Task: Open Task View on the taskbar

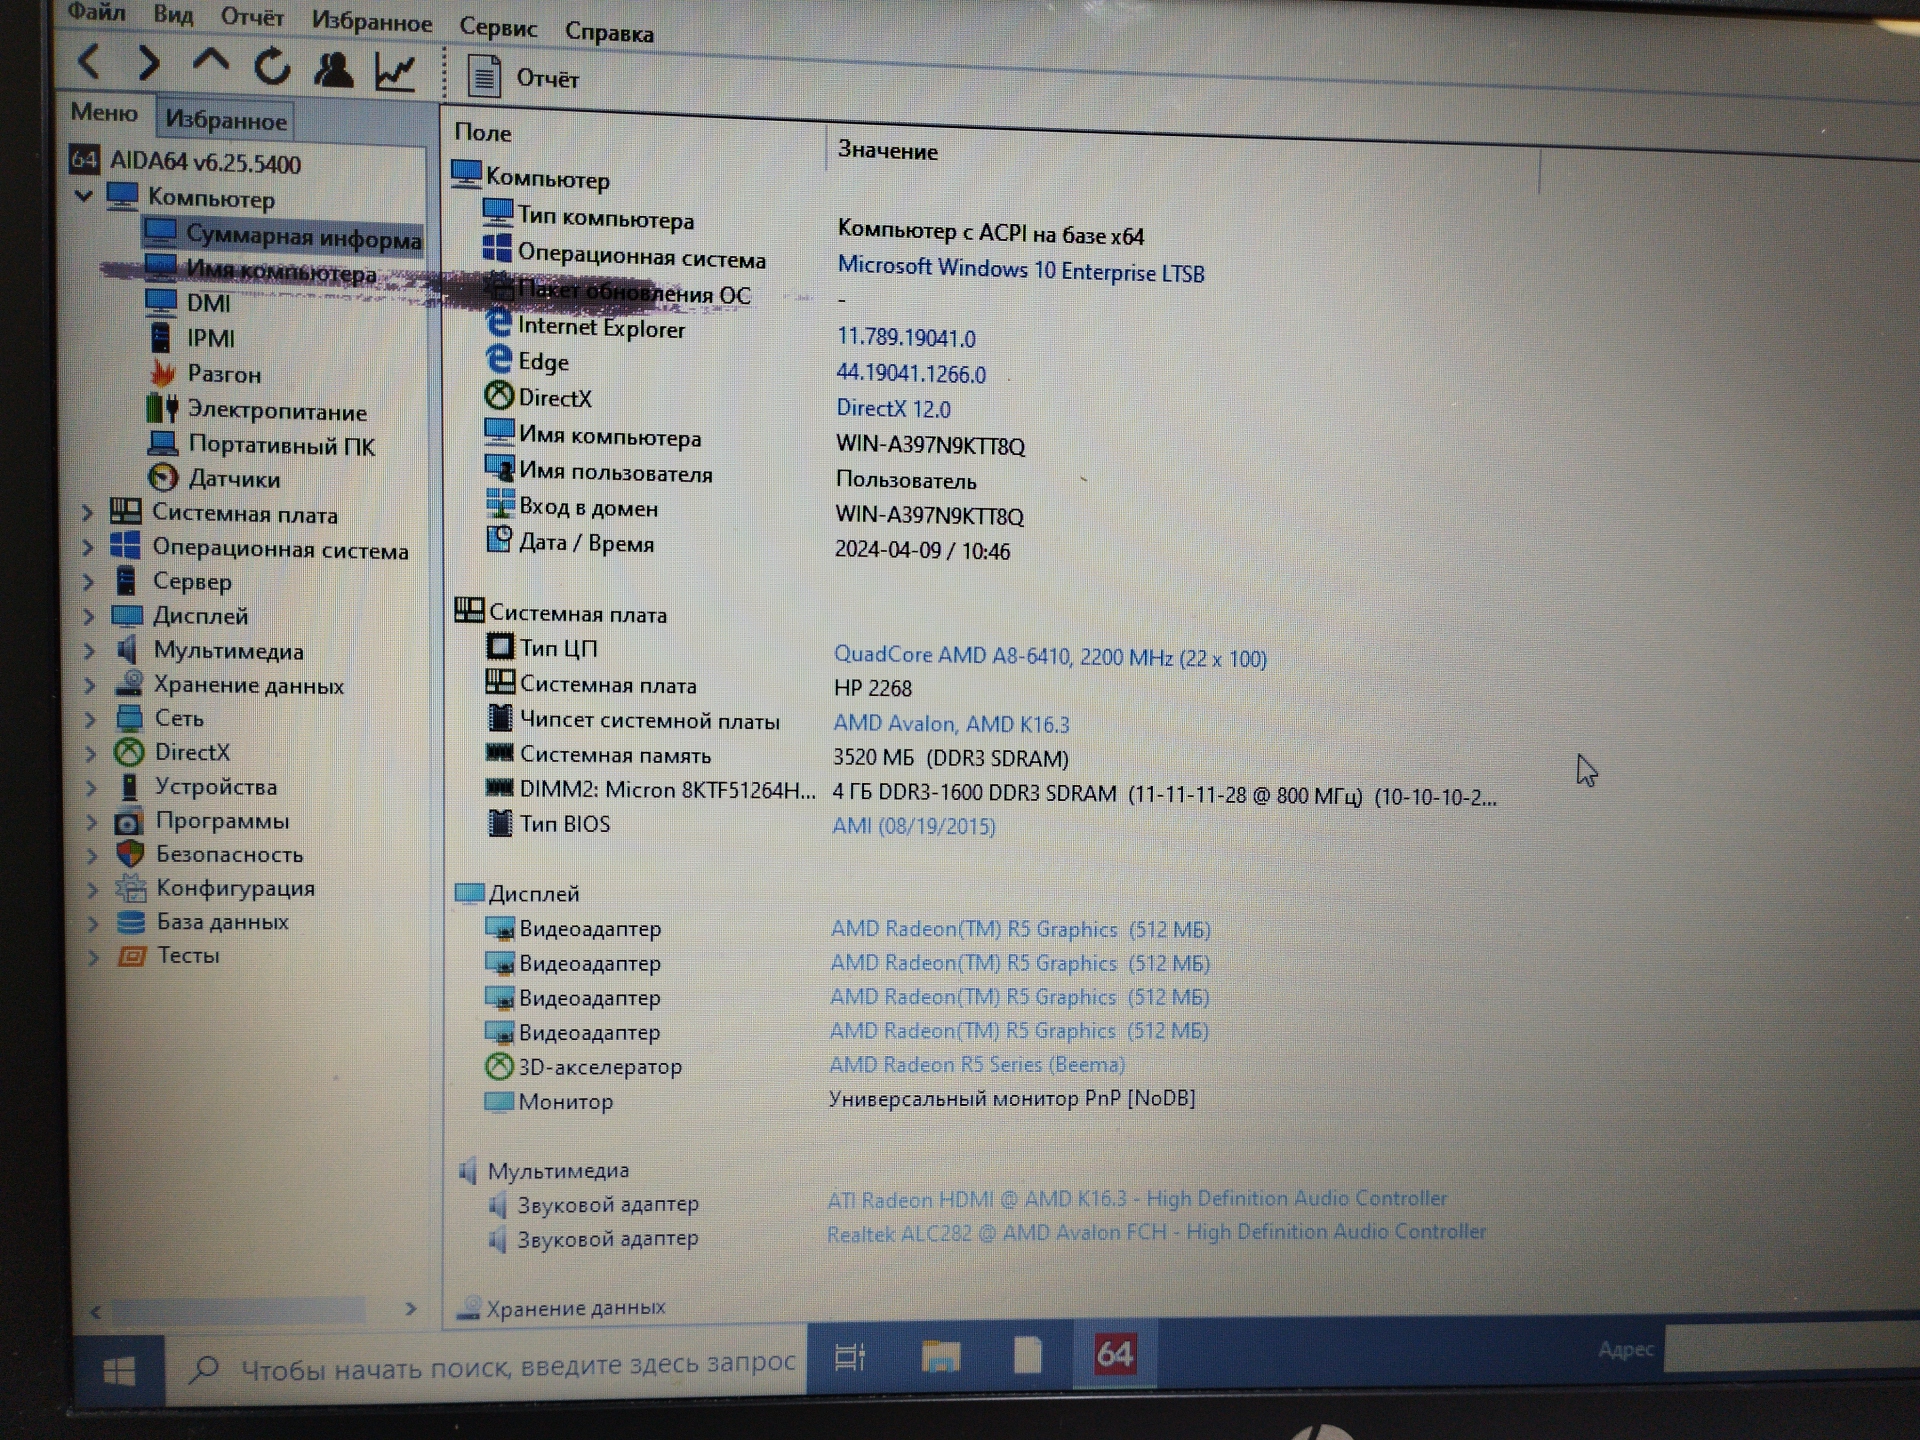Action: point(849,1357)
